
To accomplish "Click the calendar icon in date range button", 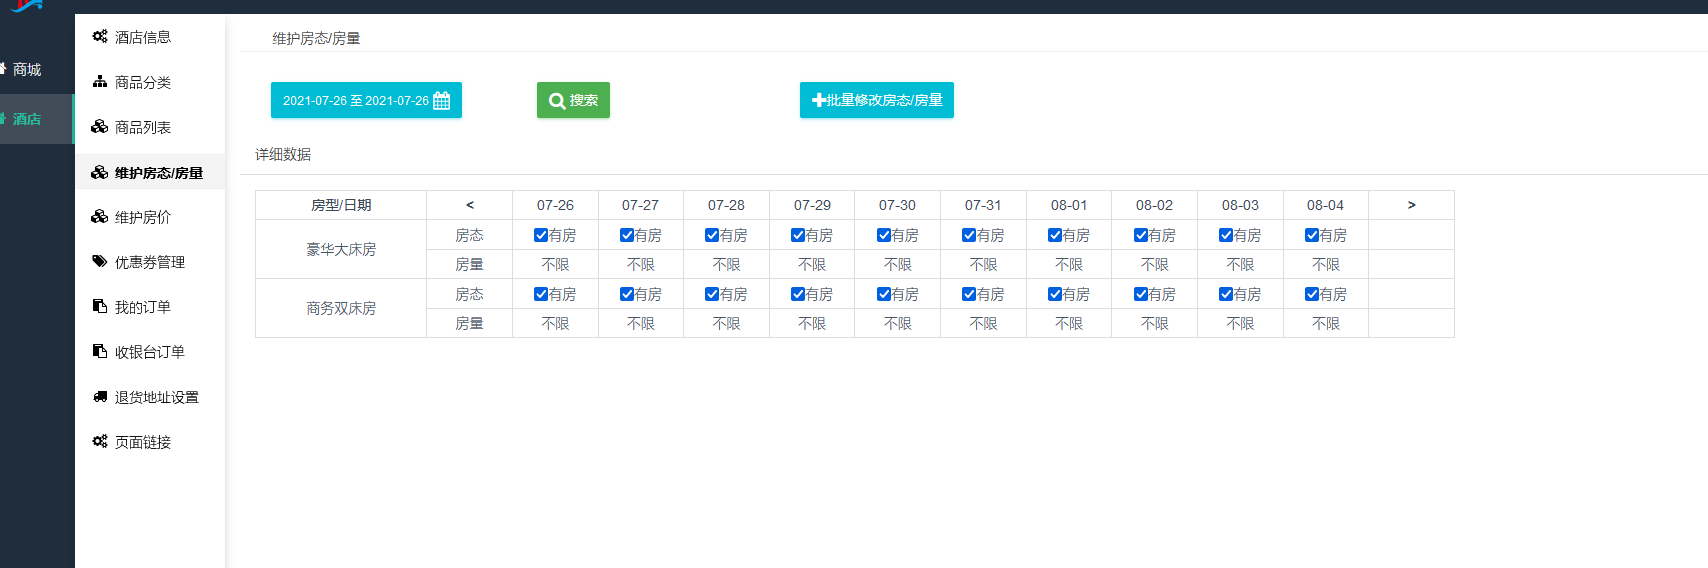I will (x=442, y=100).
